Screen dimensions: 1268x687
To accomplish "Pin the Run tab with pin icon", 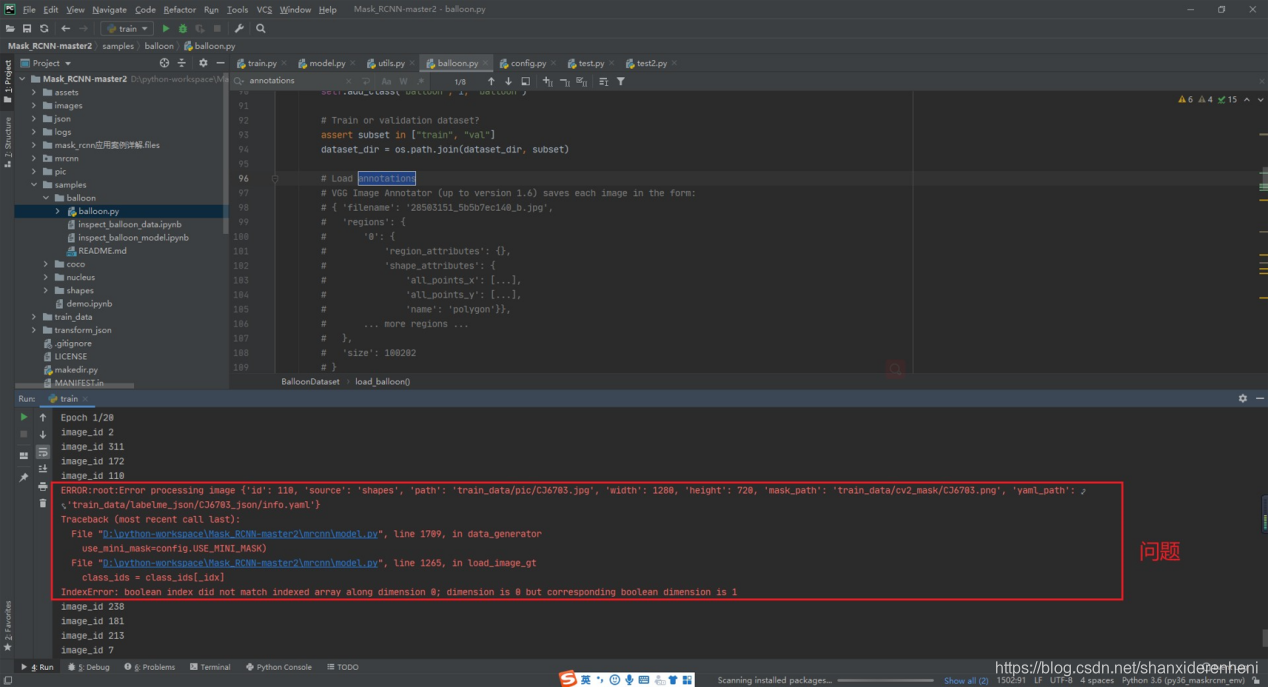I will (x=24, y=477).
